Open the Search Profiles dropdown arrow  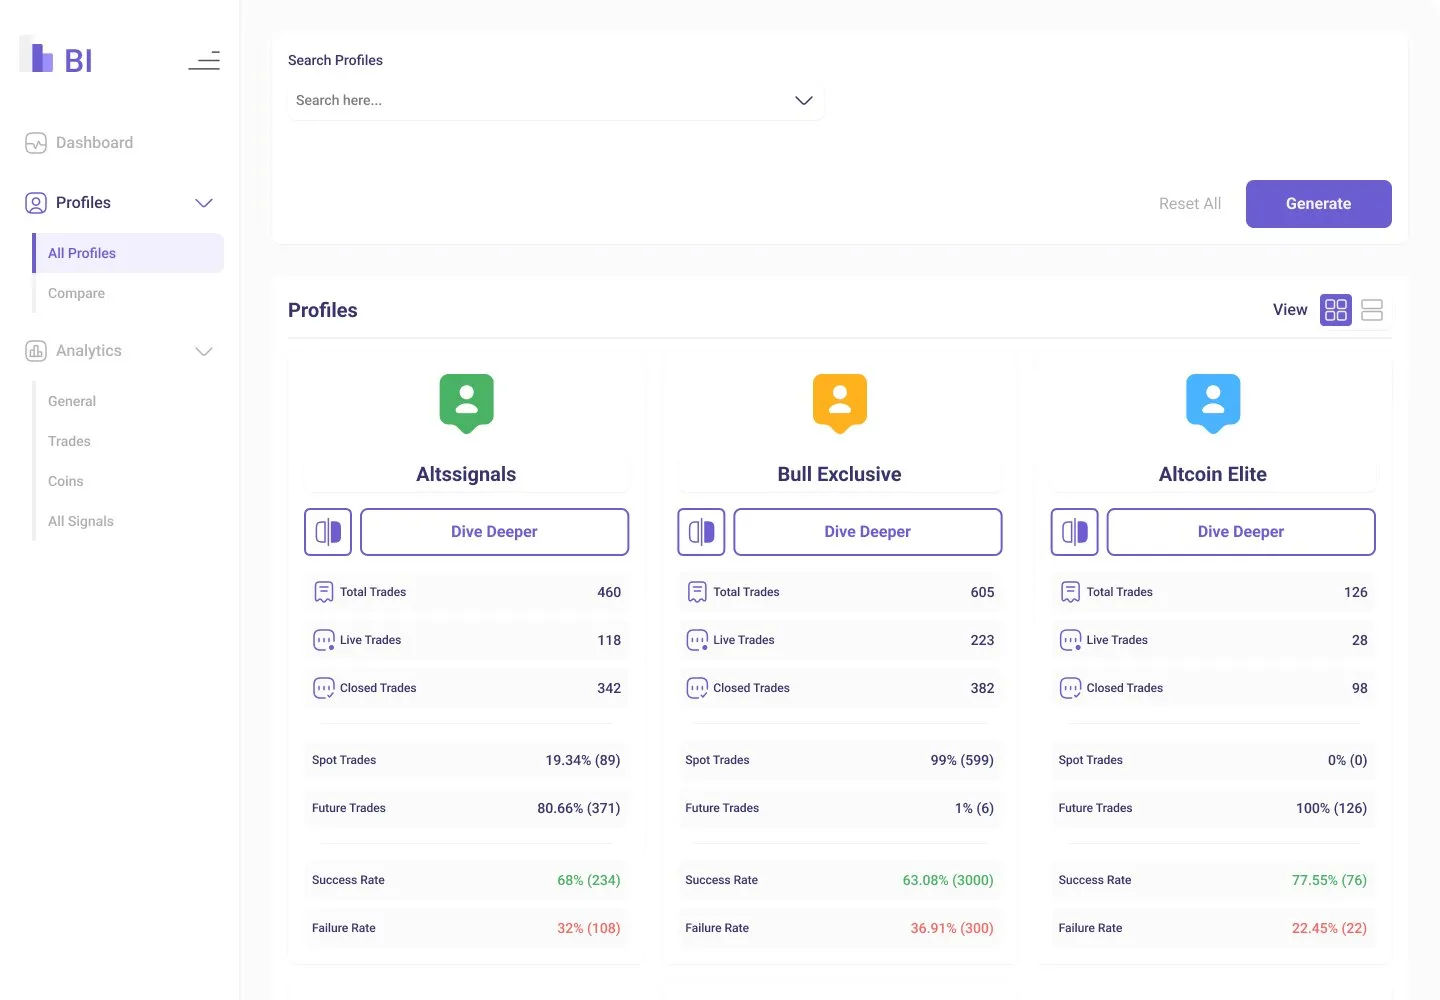click(804, 100)
